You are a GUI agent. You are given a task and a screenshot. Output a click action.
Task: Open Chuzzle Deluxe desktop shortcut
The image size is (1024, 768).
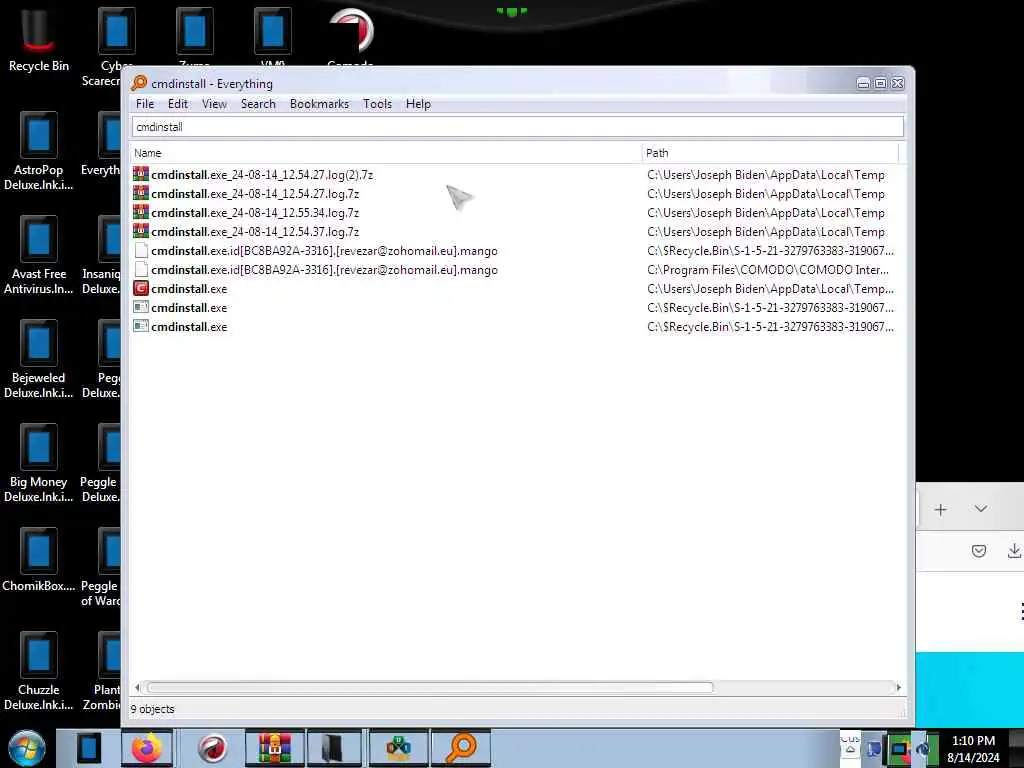(x=38, y=671)
